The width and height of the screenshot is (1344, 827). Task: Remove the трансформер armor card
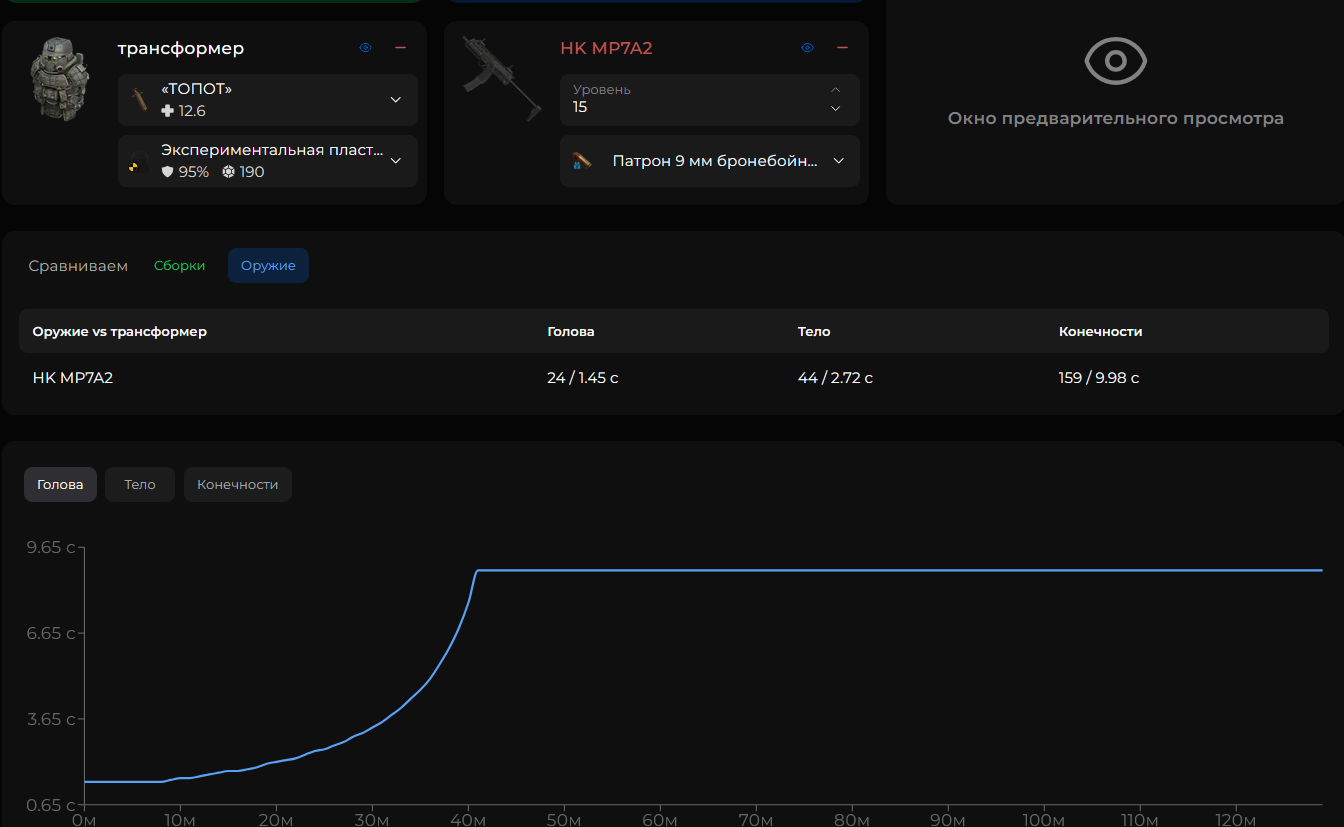click(401, 48)
